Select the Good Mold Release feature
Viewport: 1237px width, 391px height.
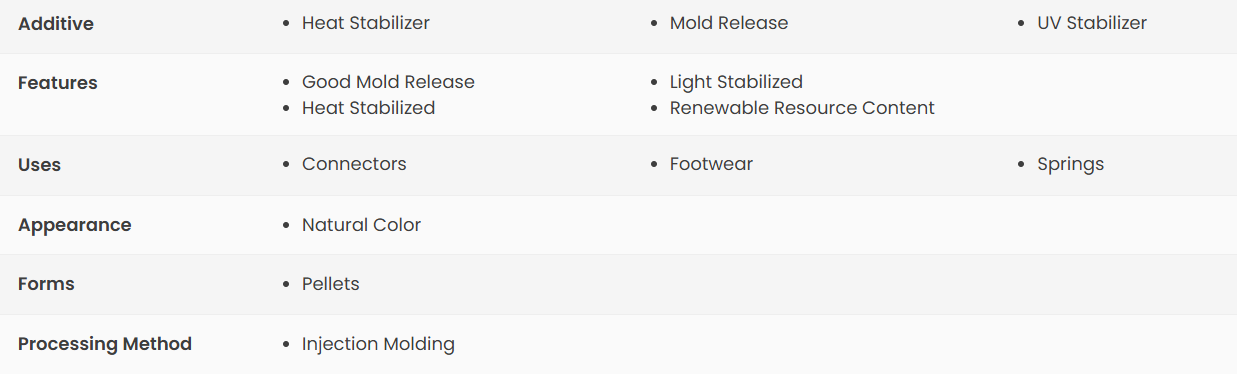(388, 82)
